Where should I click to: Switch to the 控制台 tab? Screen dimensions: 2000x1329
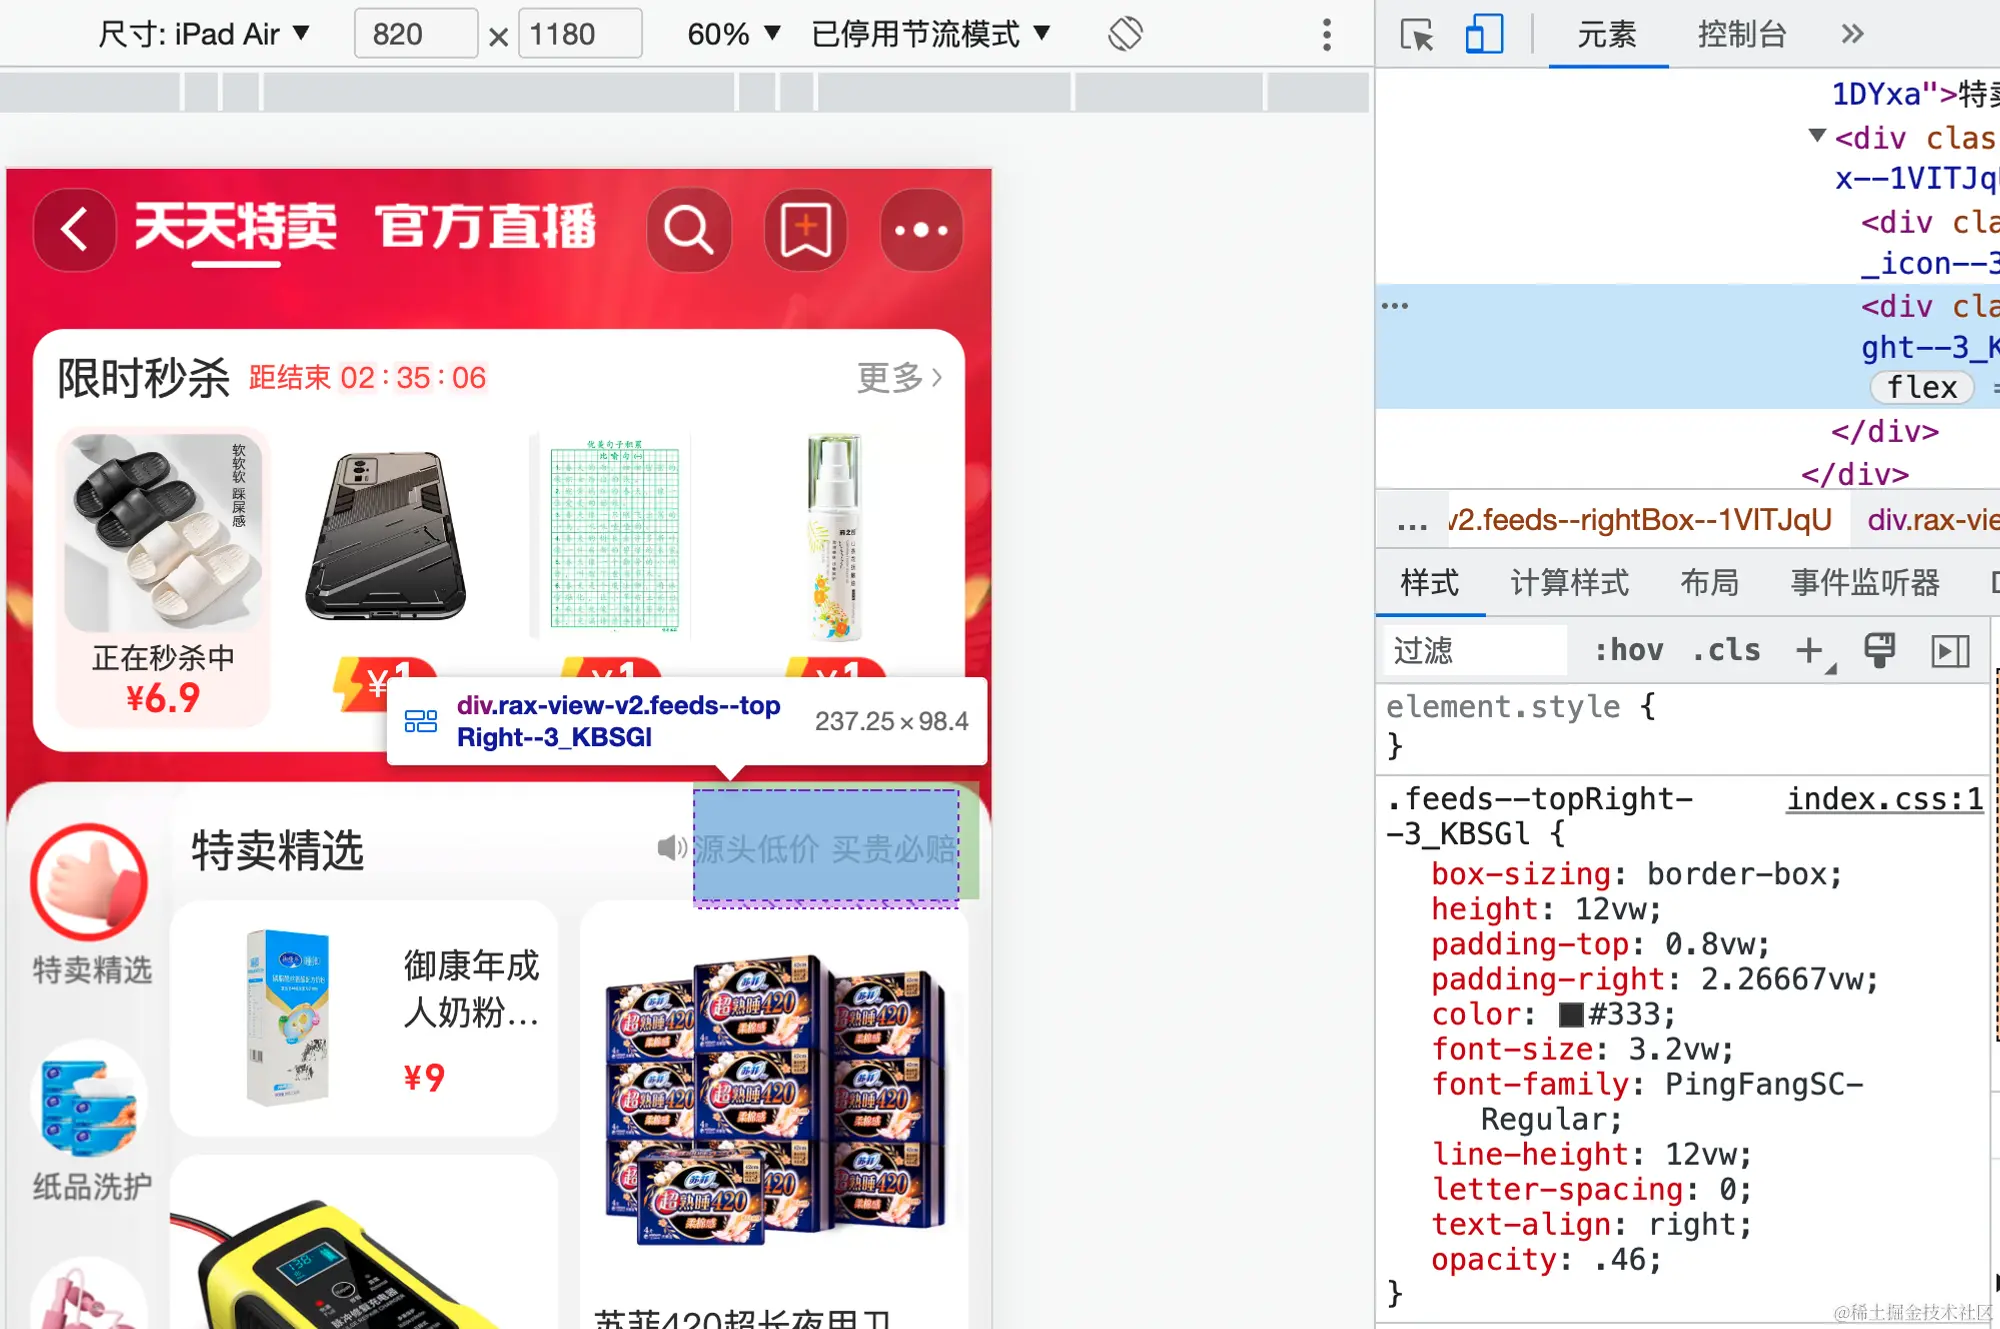point(1741,35)
